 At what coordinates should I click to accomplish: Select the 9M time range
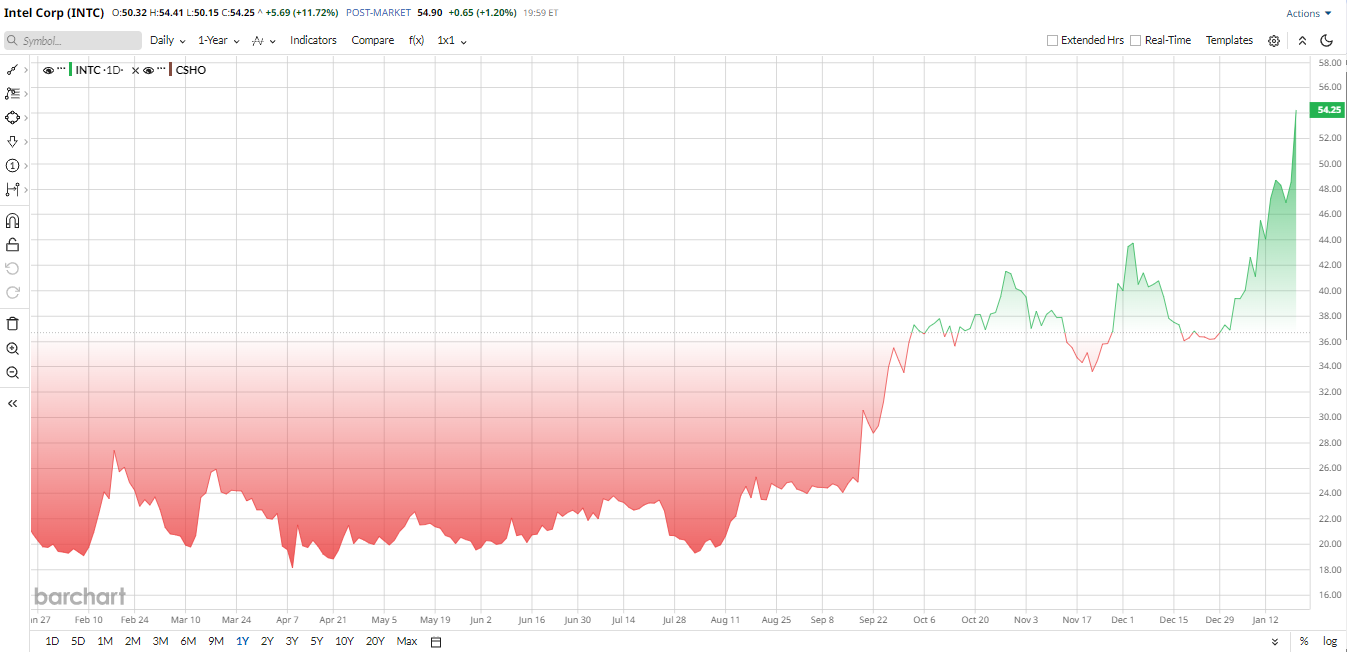[x=215, y=641]
